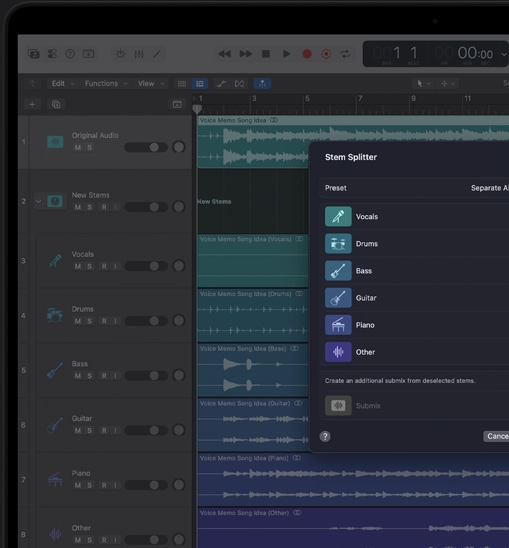Viewport: 509px width, 548px height.
Task: Click the Submix icon in Stem Splitter
Action: pos(338,406)
